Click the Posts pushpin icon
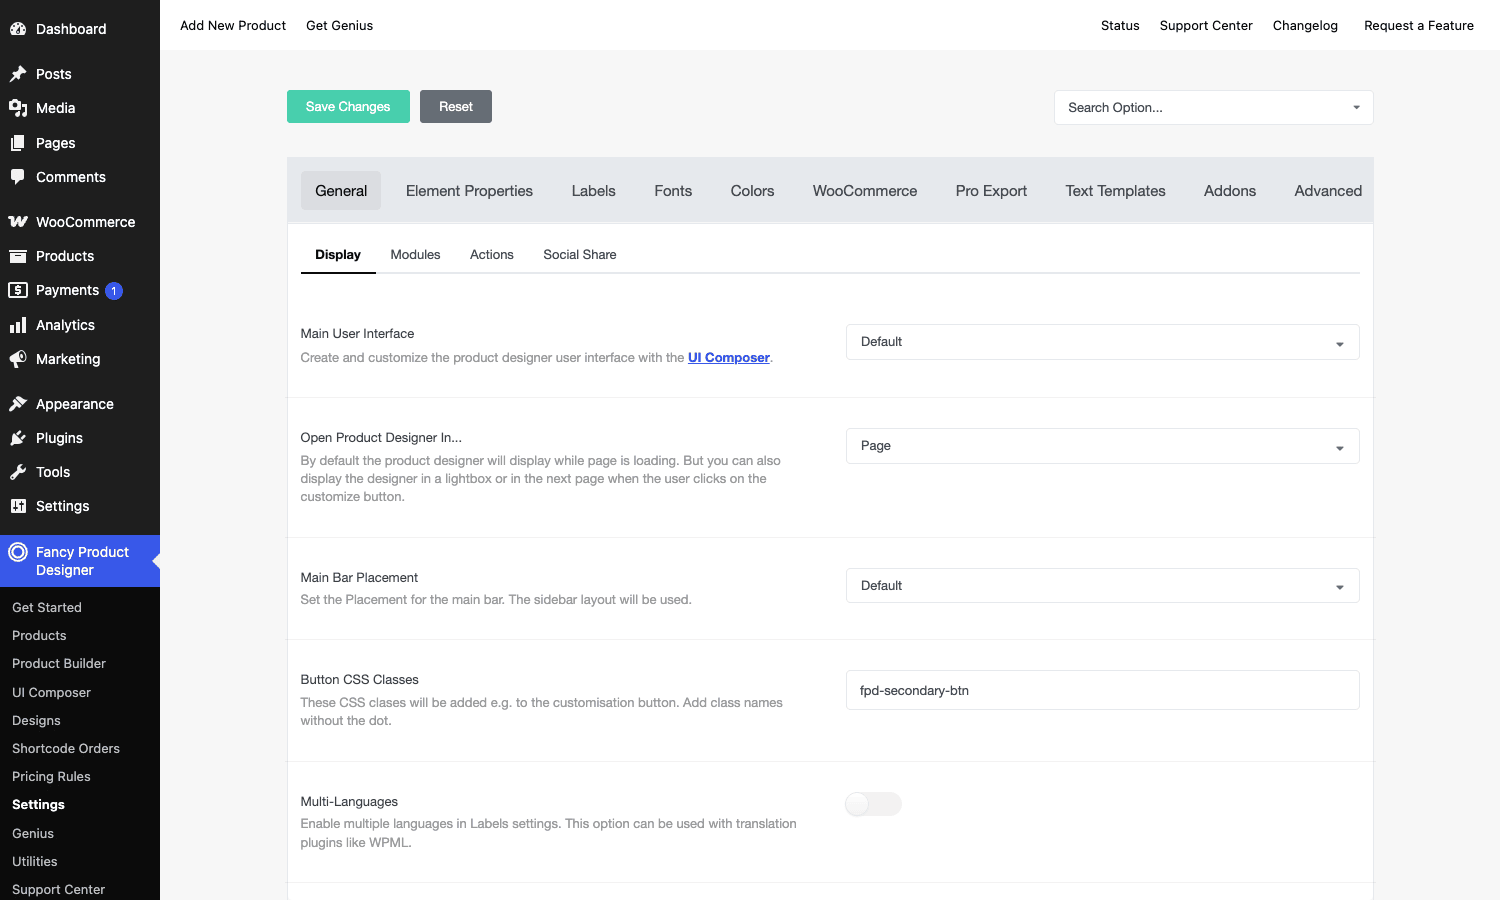This screenshot has width=1500, height=900. [x=18, y=74]
